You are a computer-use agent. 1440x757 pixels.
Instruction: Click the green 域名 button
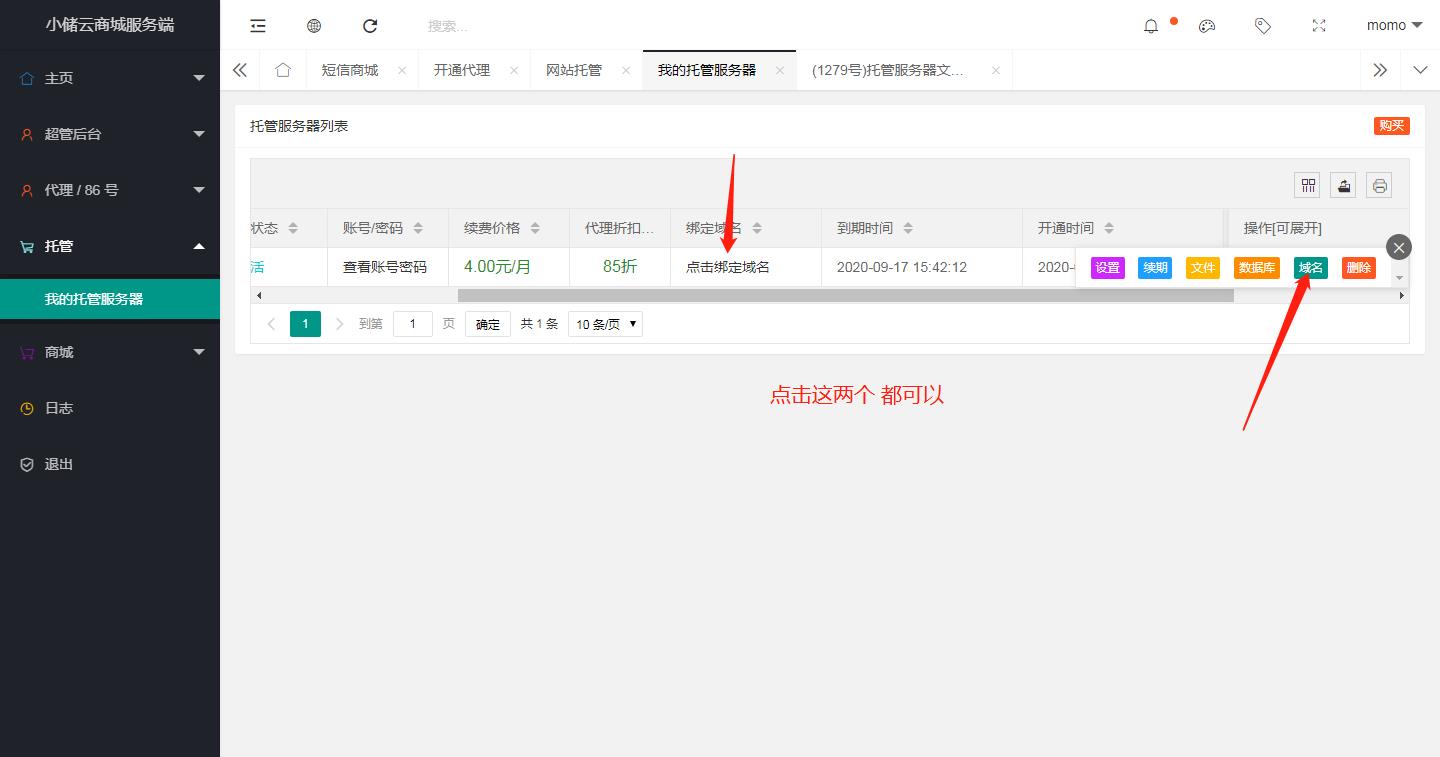pos(1311,268)
